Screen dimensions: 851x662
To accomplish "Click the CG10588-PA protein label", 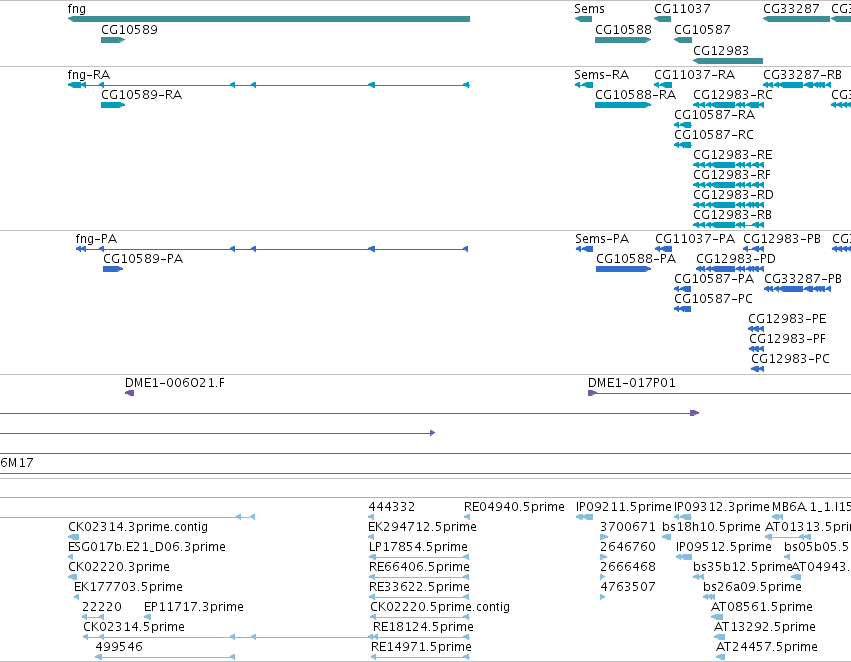I will [636, 259].
